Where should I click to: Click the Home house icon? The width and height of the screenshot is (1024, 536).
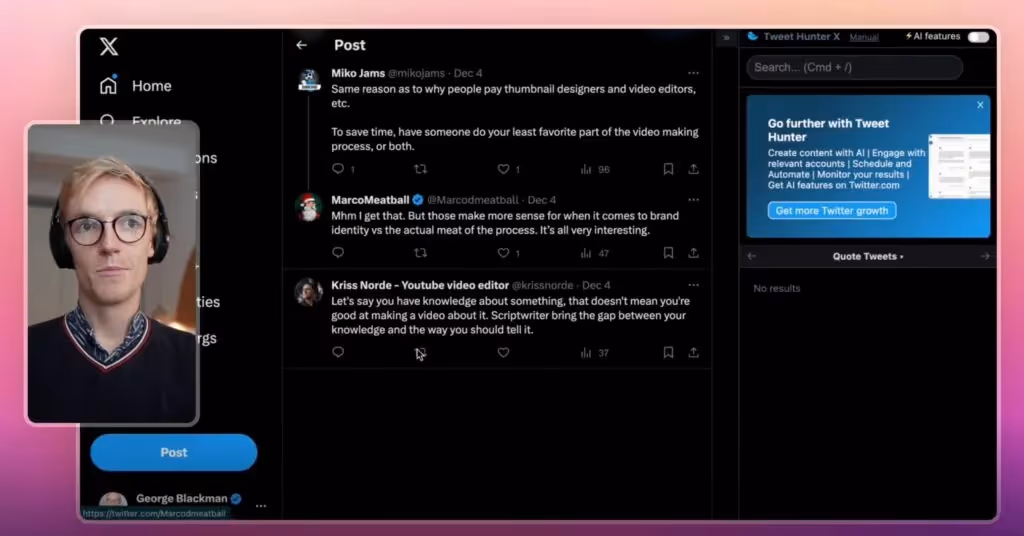coord(108,86)
